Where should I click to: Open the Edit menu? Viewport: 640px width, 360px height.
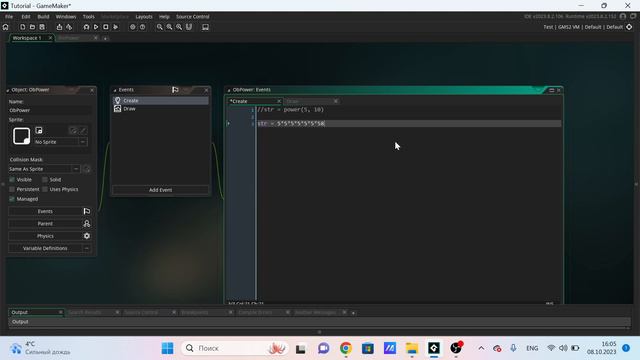tap(26, 17)
